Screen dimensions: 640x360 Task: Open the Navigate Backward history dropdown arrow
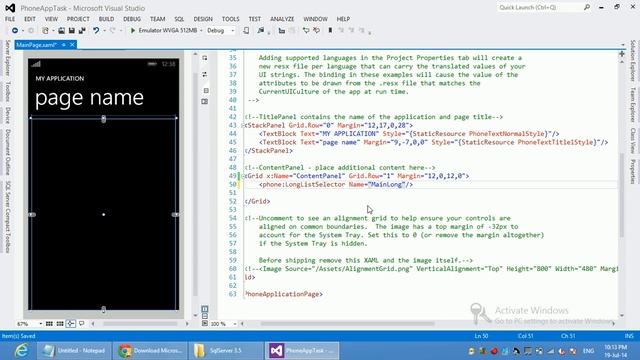pyautogui.click(x=23, y=31)
